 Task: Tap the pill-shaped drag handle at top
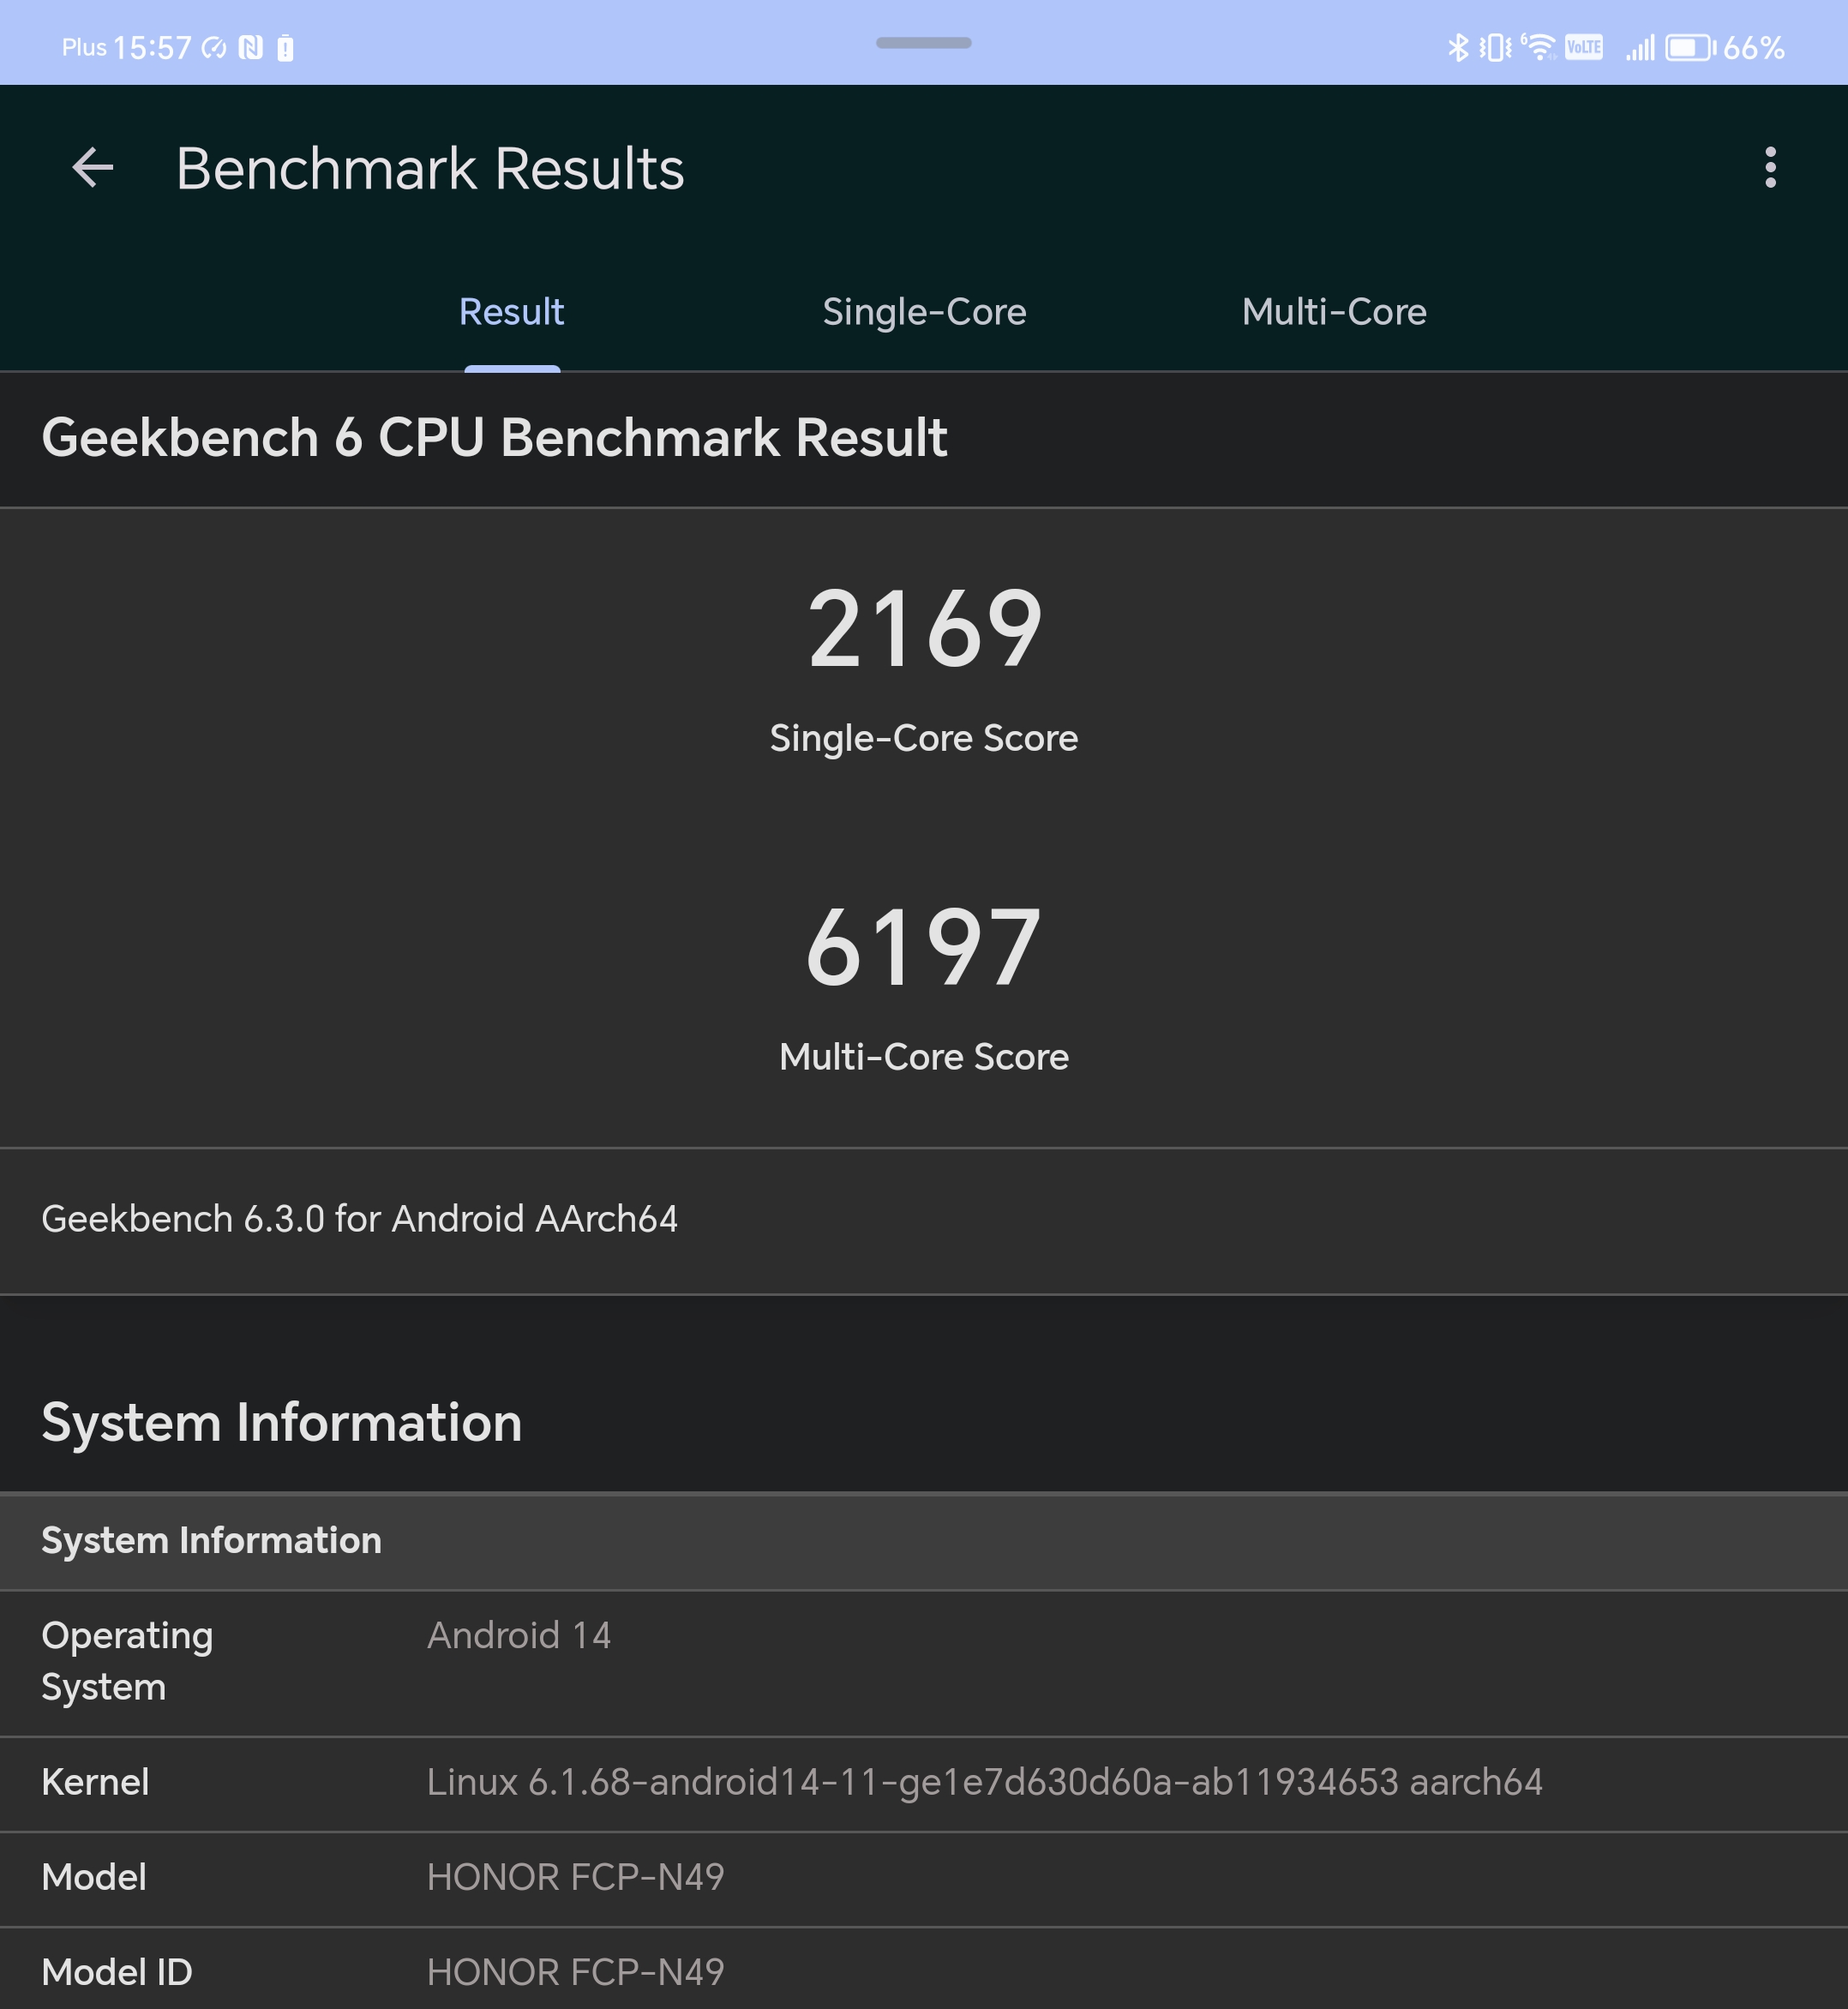(x=924, y=43)
